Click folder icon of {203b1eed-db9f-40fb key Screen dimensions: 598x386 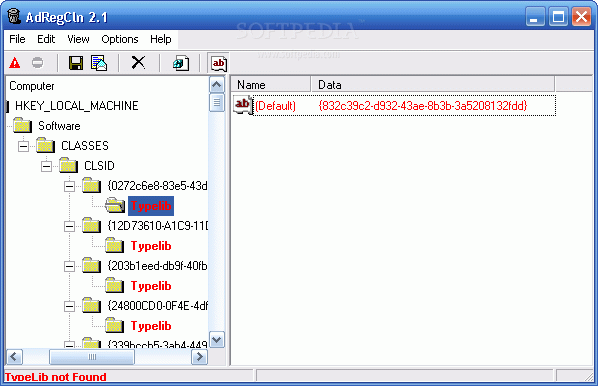[x=91, y=265]
